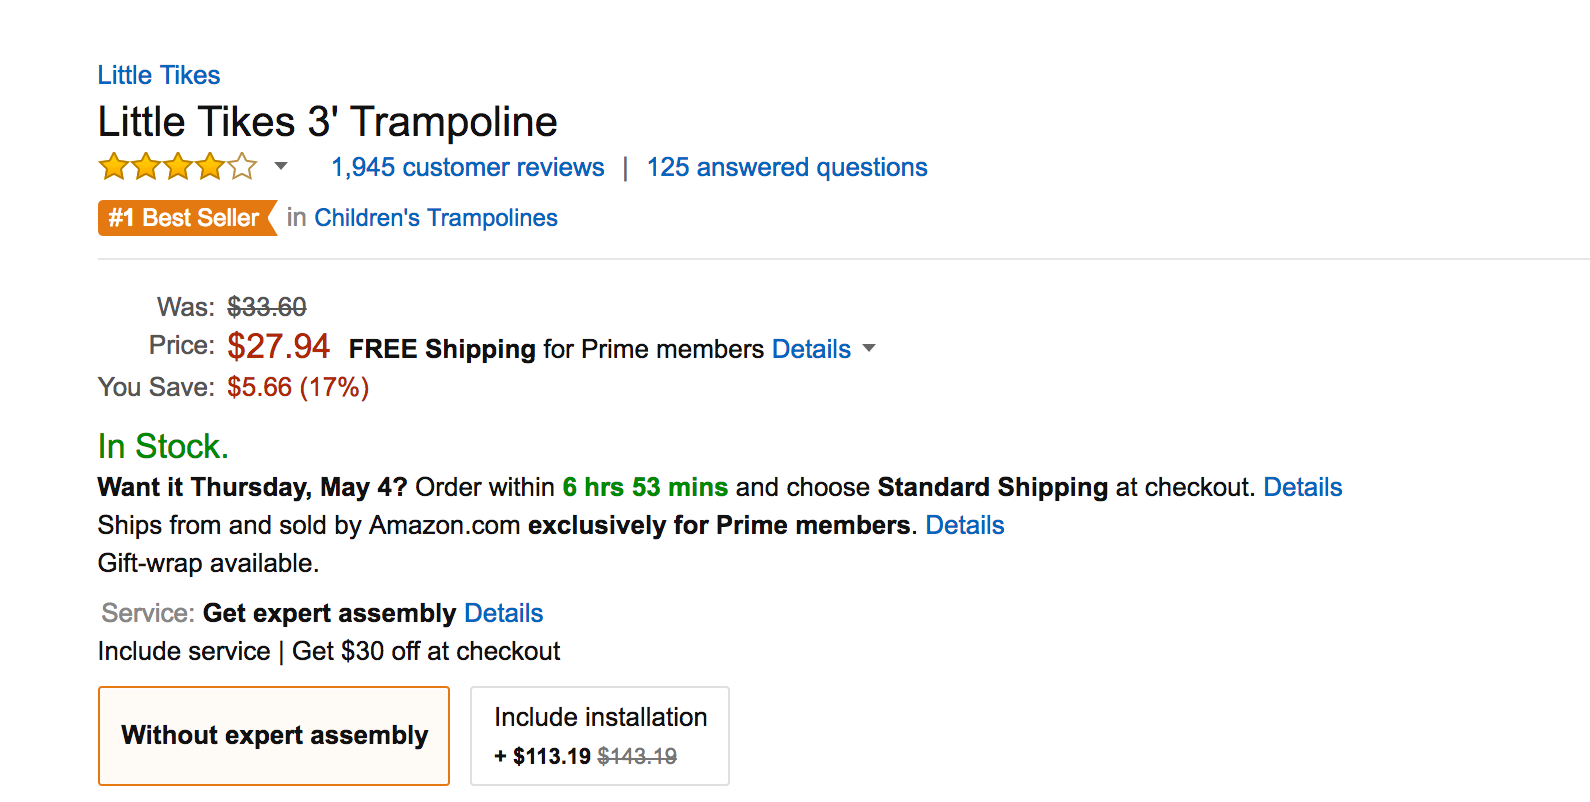Go to the Children's Trampolines category
The image size is (1590, 802).
tap(436, 218)
